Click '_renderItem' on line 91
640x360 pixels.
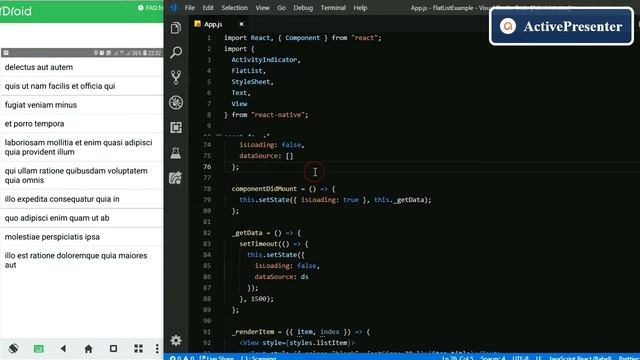[x=253, y=332]
